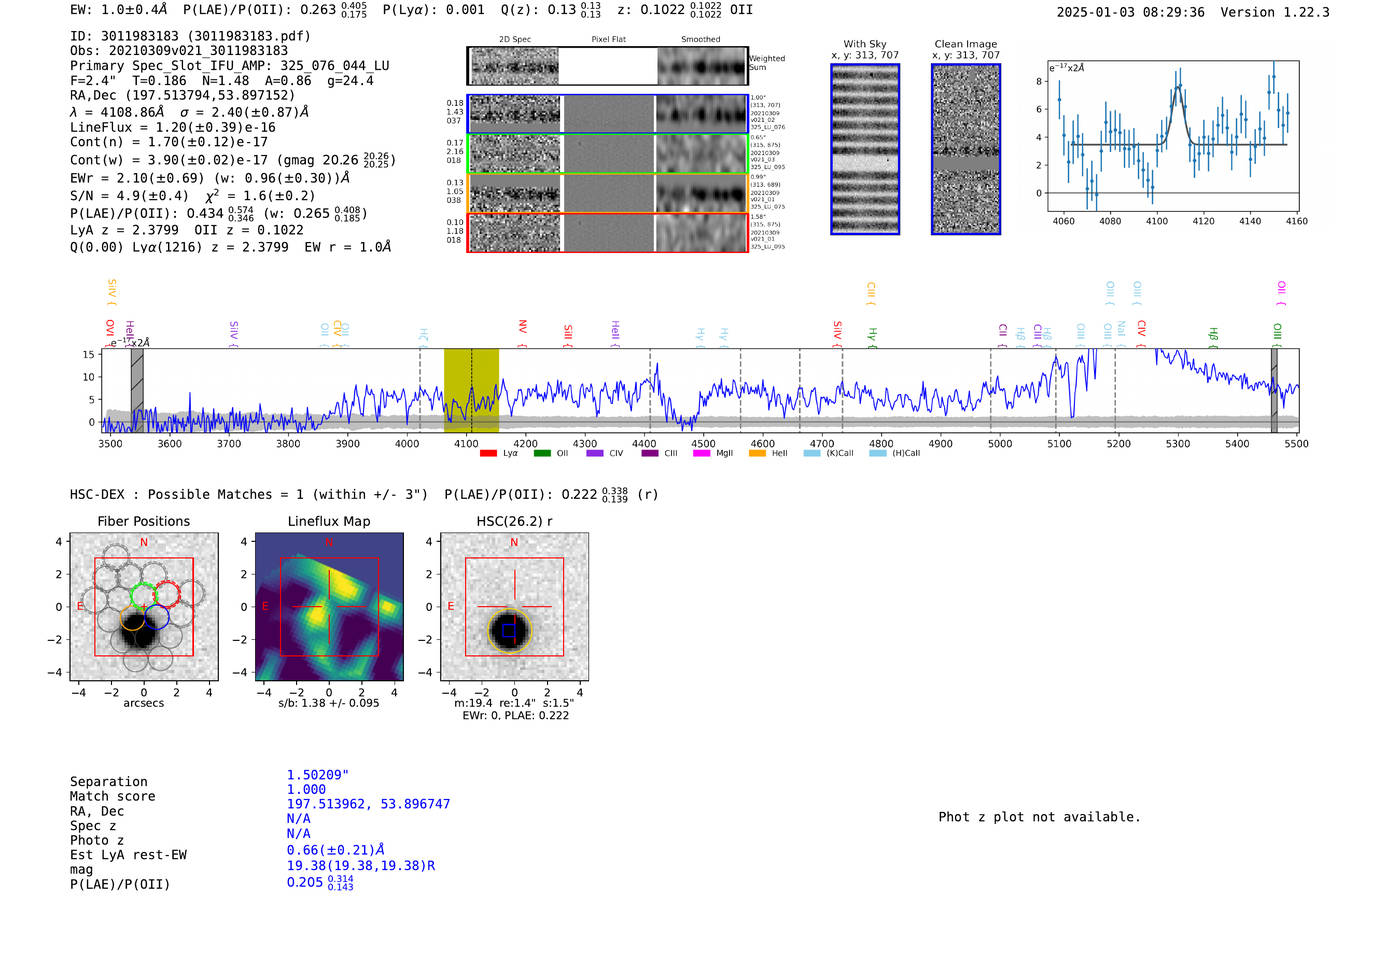Click the blue-bordered 2D spectrum fiber row

[607, 114]
